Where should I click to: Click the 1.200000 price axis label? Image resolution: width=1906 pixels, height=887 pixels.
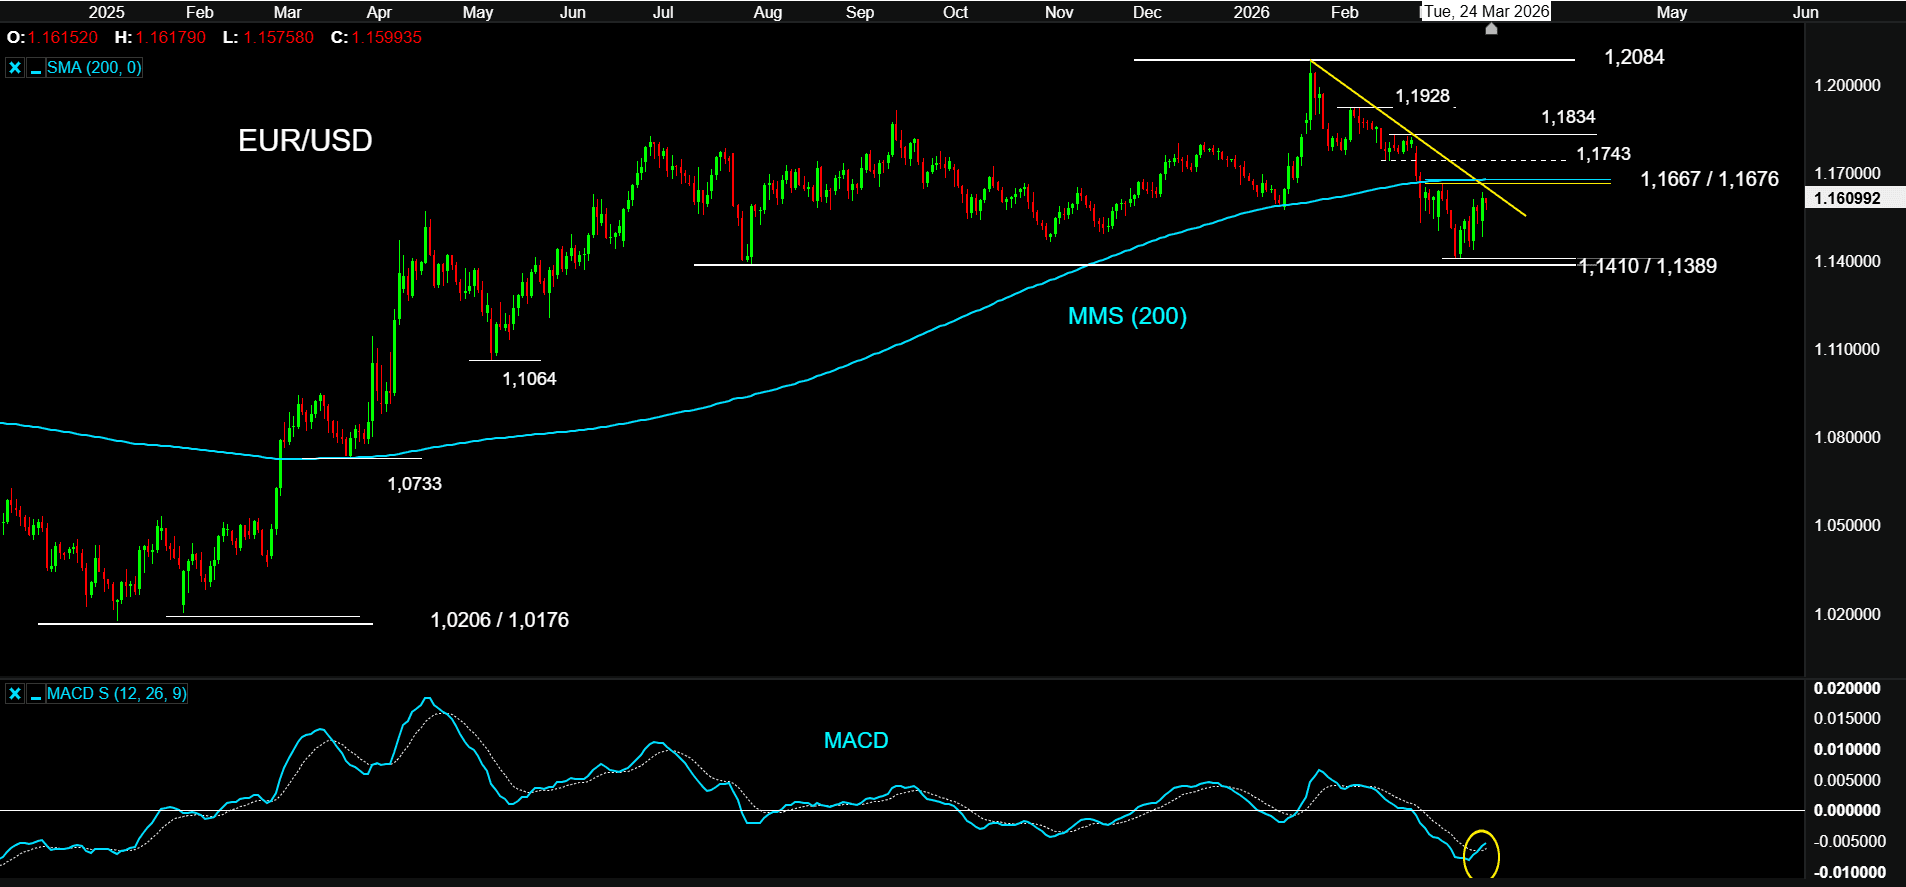1847,86
